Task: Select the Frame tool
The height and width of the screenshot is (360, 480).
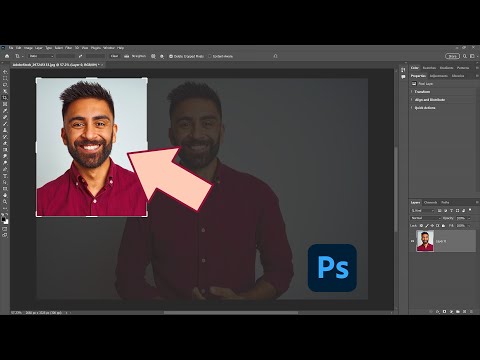Action: (x=5, y=104)
